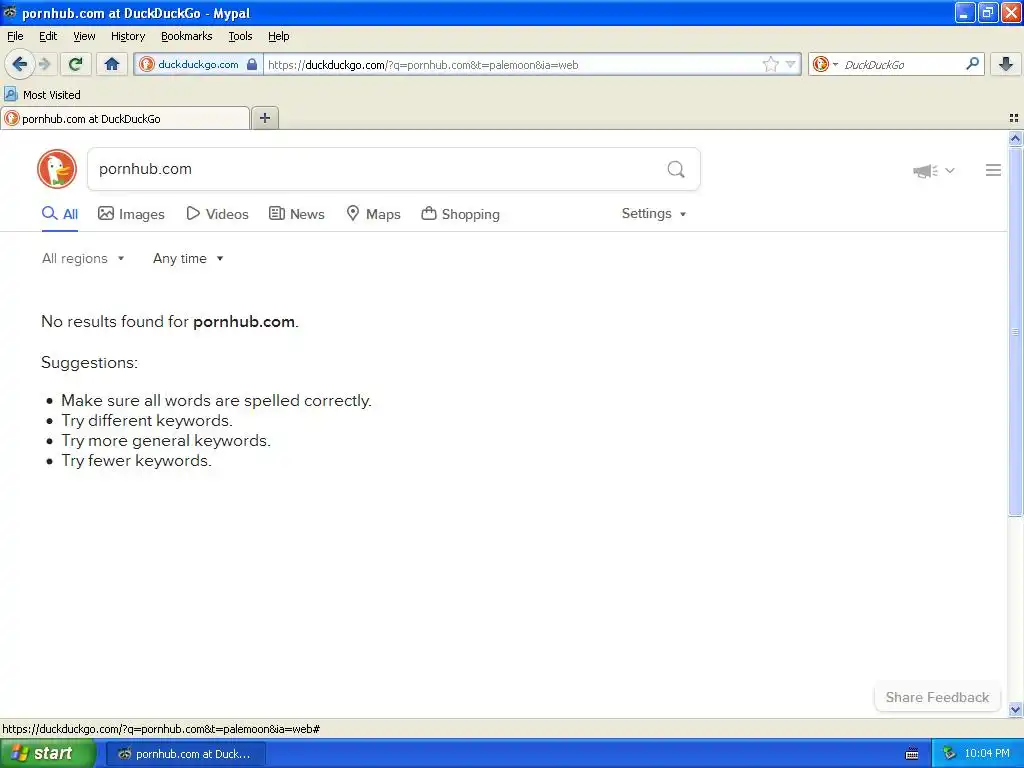The image size is (1024, 768).
Task: Click the padlock site identity icon
Action: [252, 64]
